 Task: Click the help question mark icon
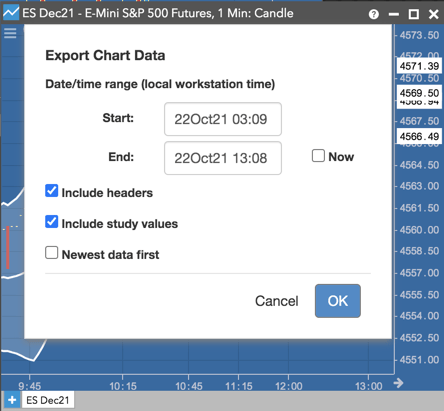coord(374,14)
